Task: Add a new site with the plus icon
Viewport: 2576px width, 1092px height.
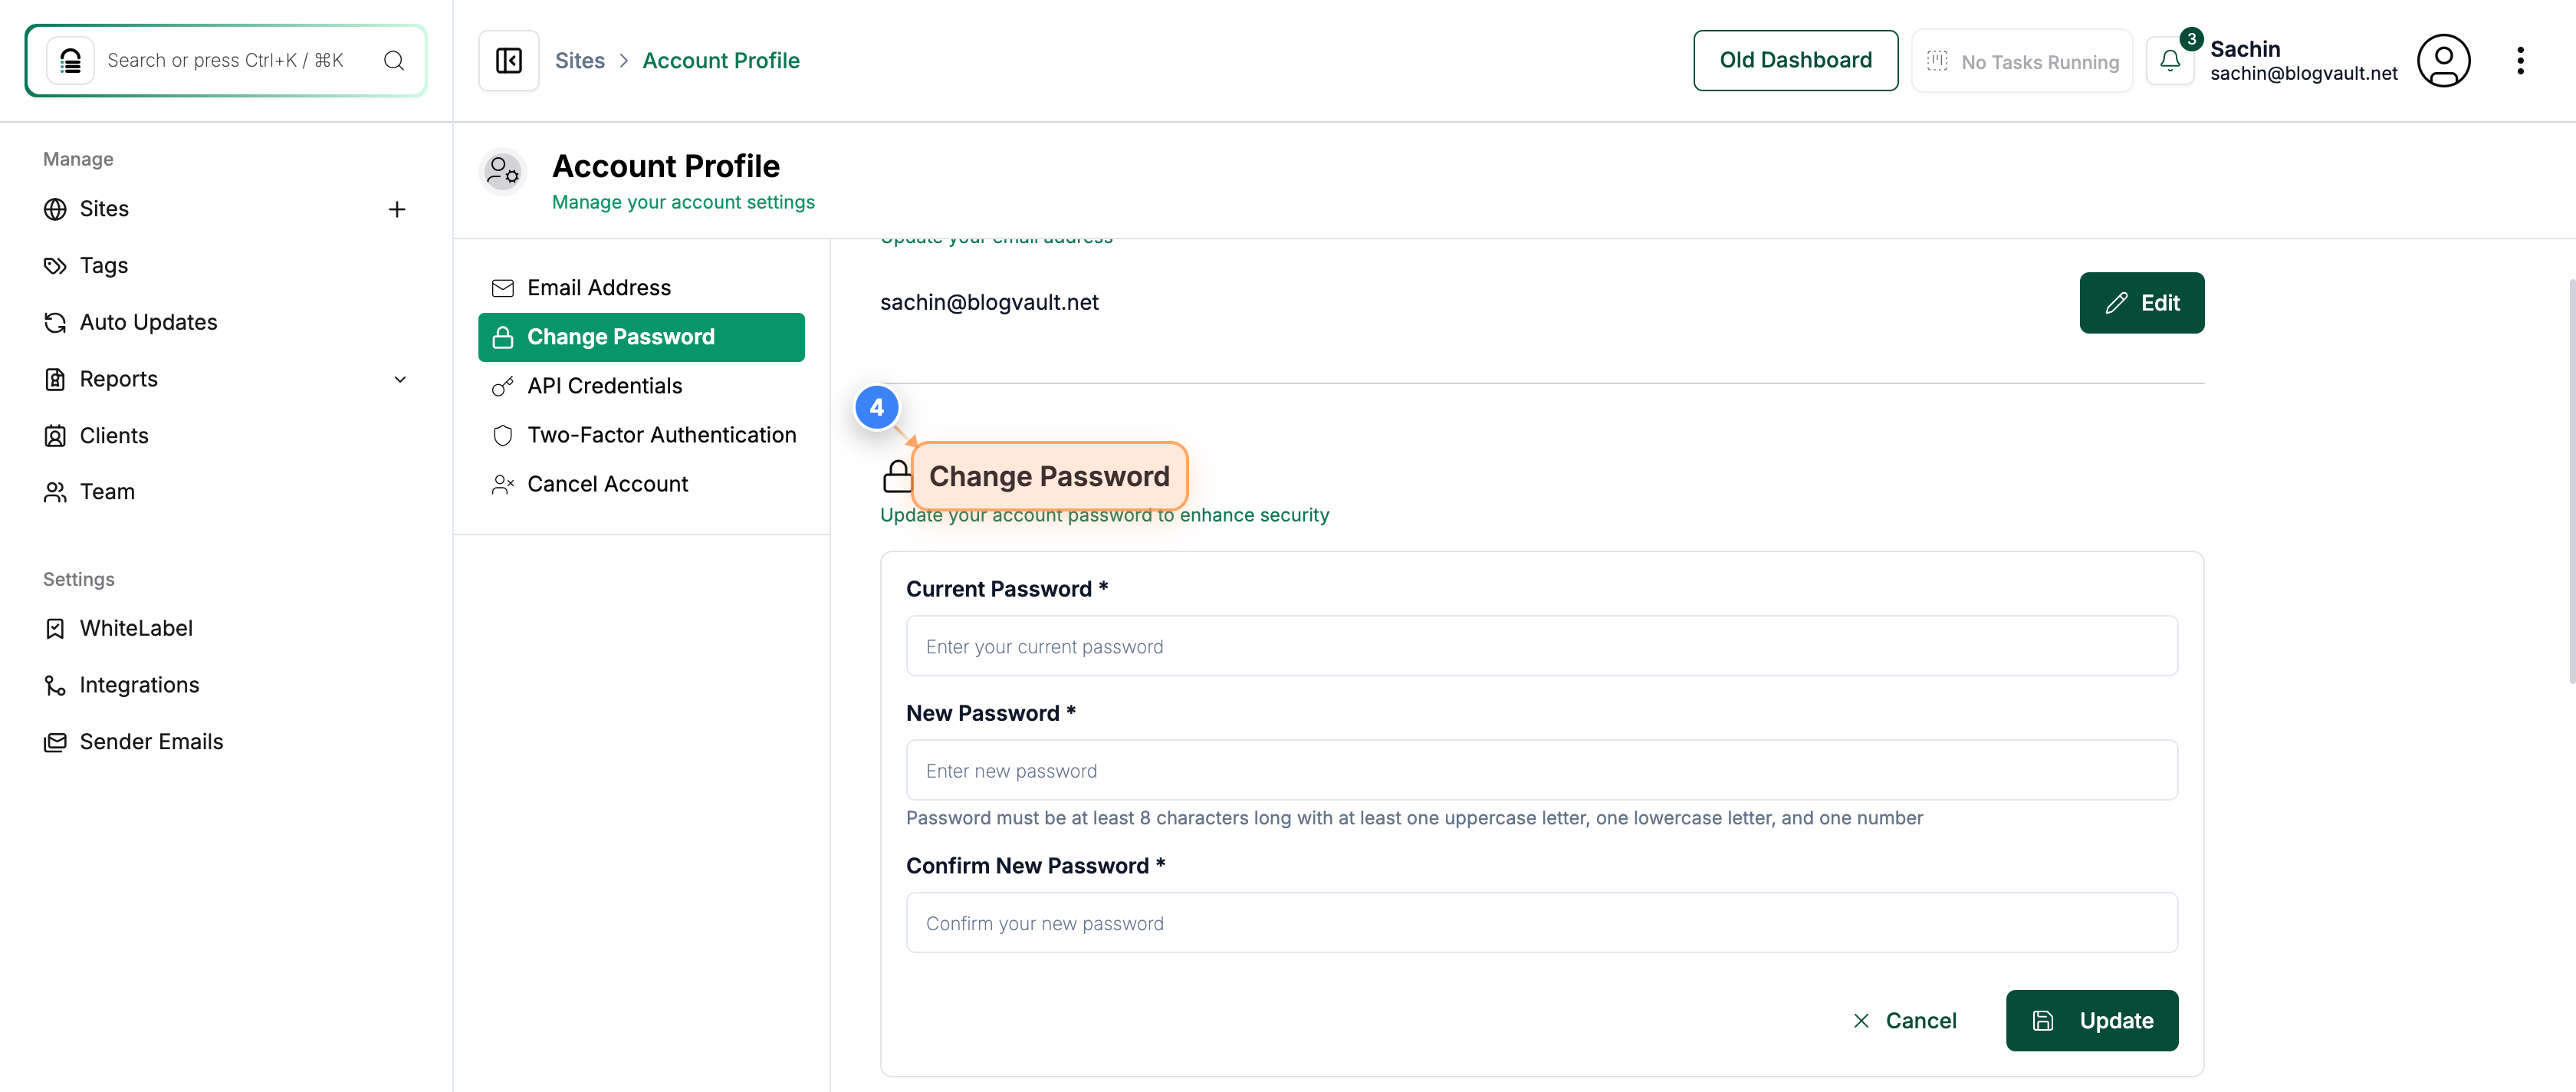Action: (x=397, y=209)
